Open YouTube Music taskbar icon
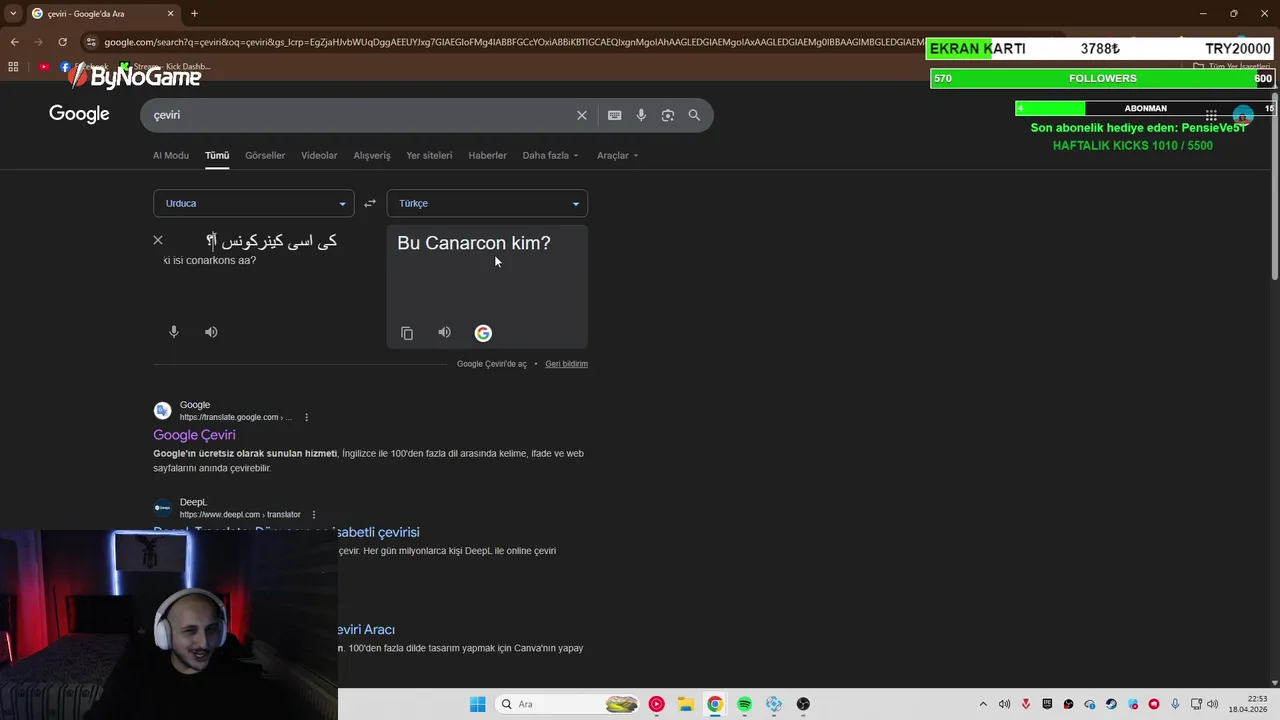1280x720 pixels. [x=656, y=704]
